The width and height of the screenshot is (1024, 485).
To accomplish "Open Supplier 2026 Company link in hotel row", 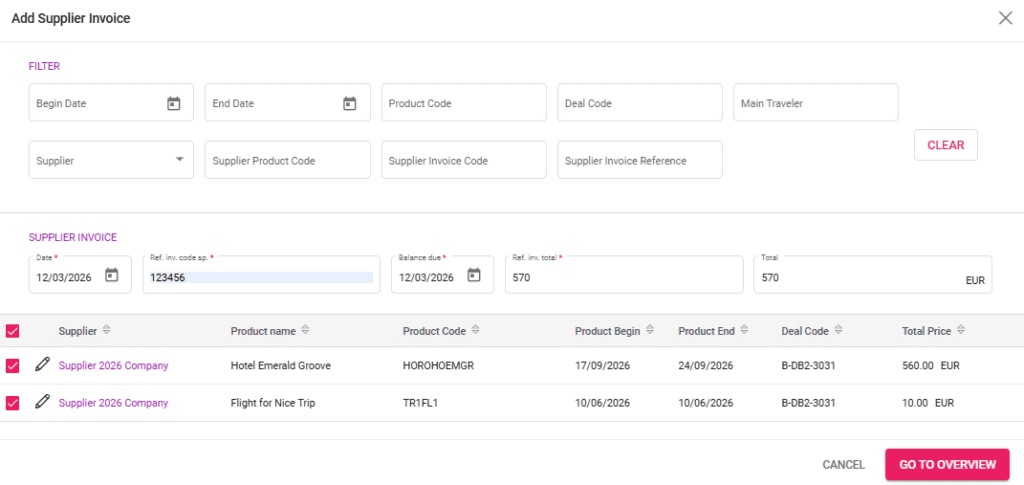I will click(x=113, y=366).
